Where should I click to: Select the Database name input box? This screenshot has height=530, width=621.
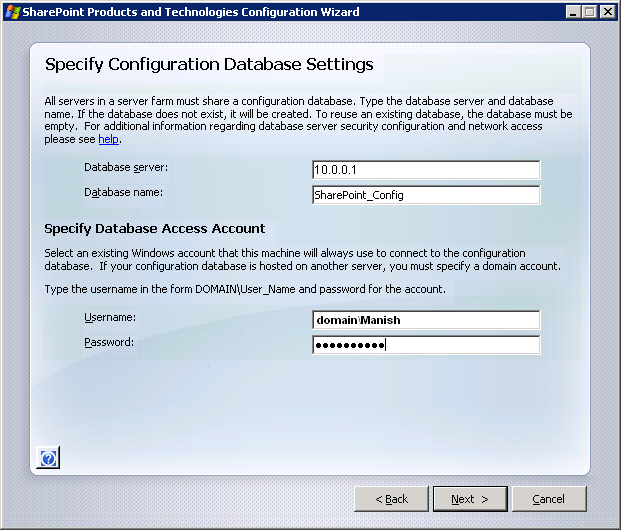426,195
